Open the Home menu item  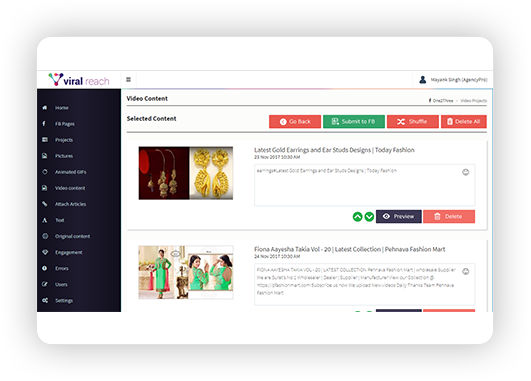(62, 108)
